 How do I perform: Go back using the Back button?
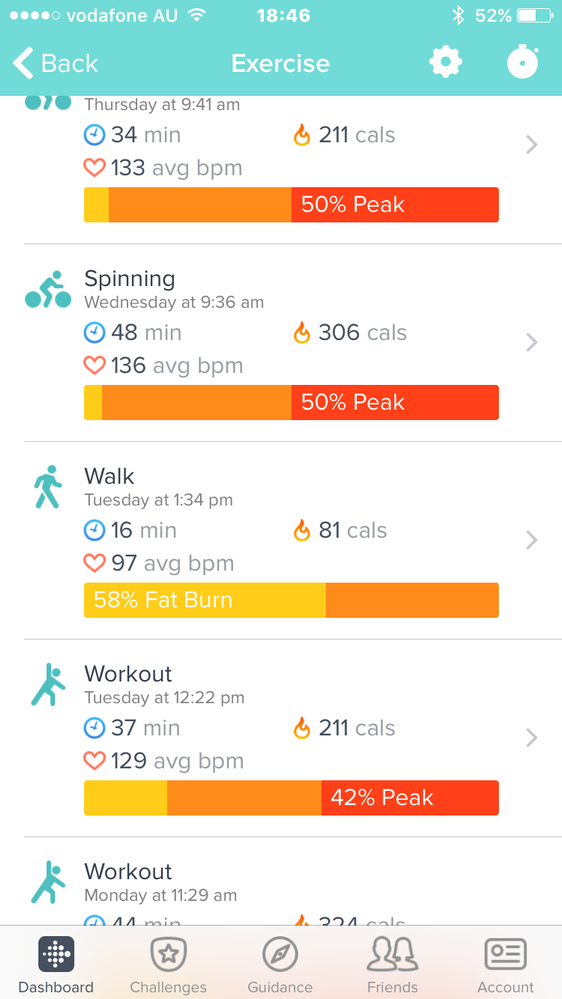pos(55,63)
